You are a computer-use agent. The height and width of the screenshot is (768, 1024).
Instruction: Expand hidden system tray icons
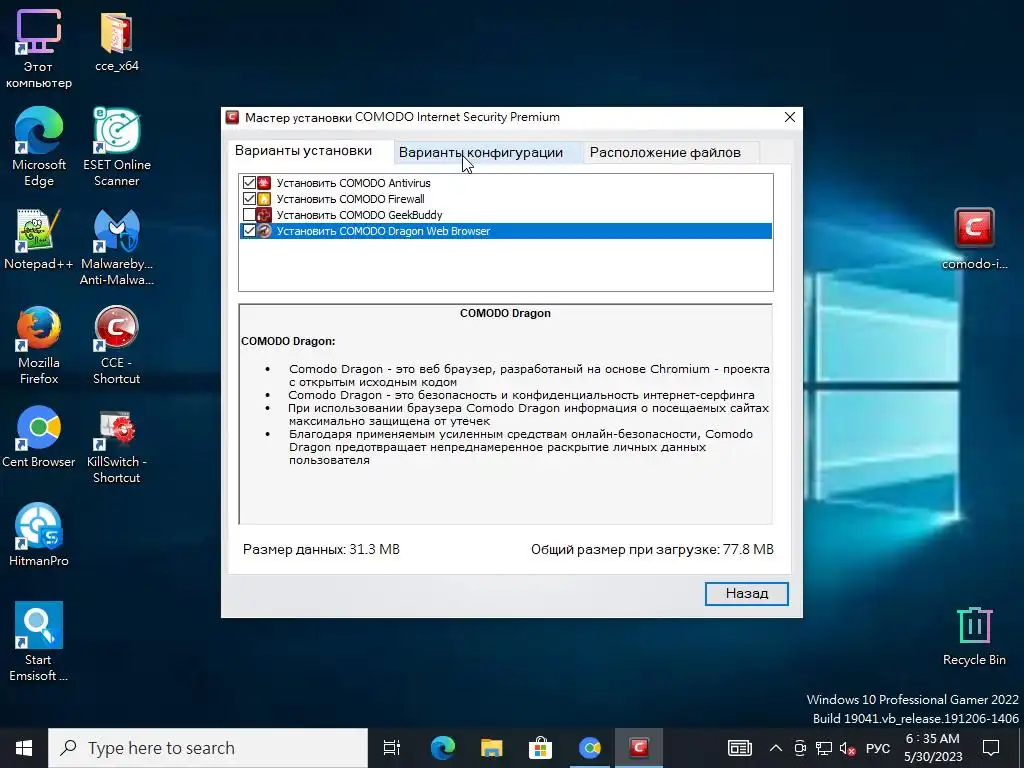tap(775, 748)
